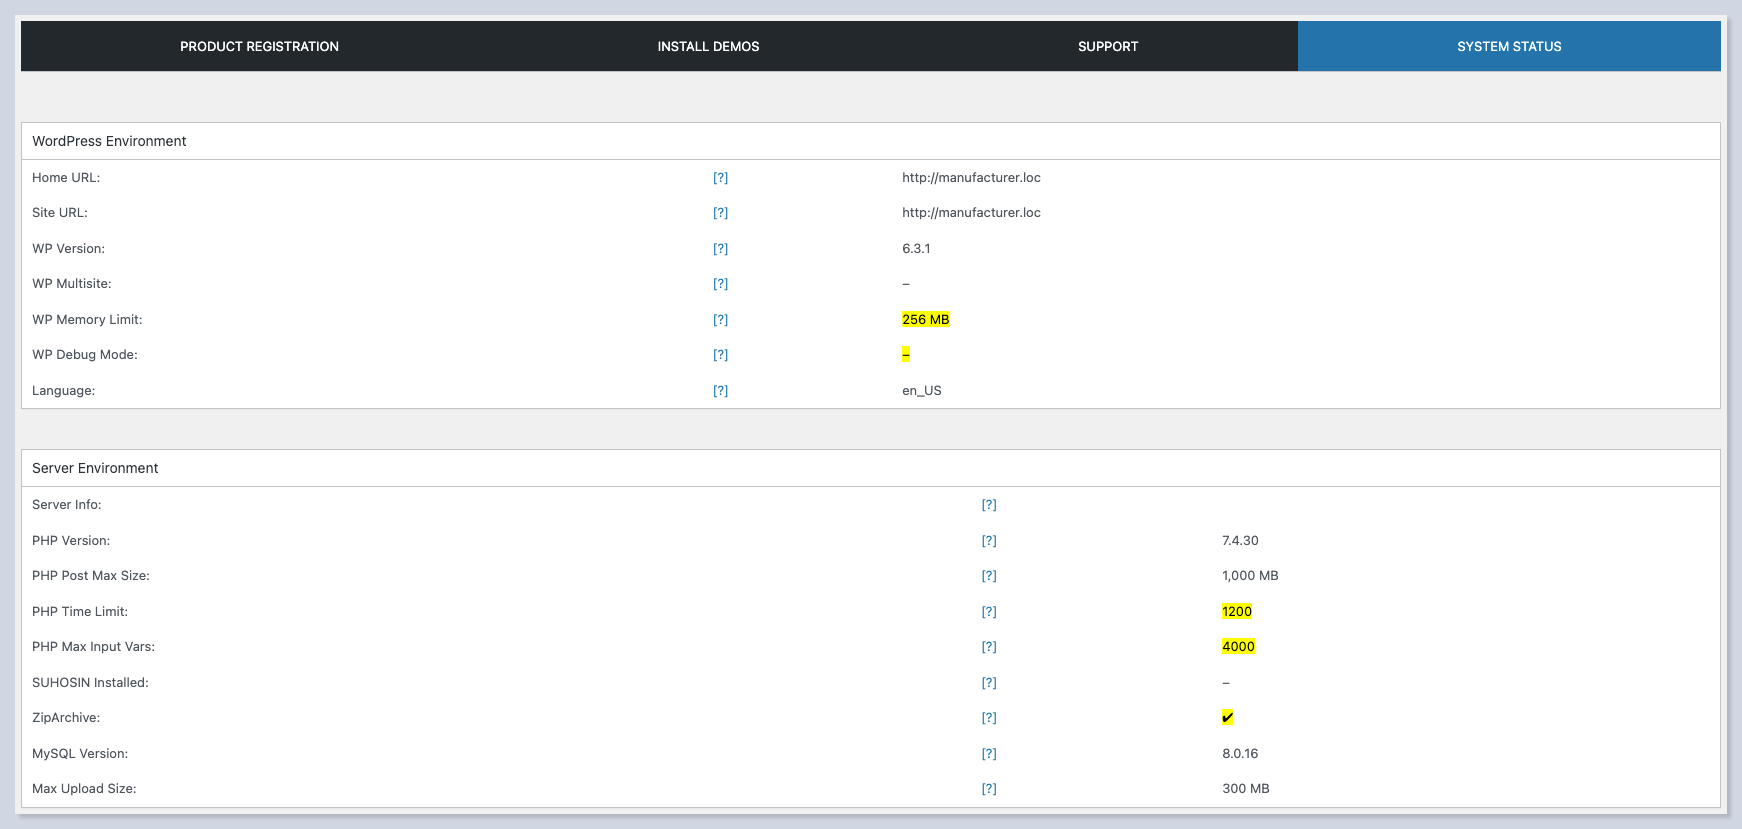Open help icon next to WP Multisite
Image resolution: width=1742 pixels, height=829 pixels.
click(x=720, y=284)
